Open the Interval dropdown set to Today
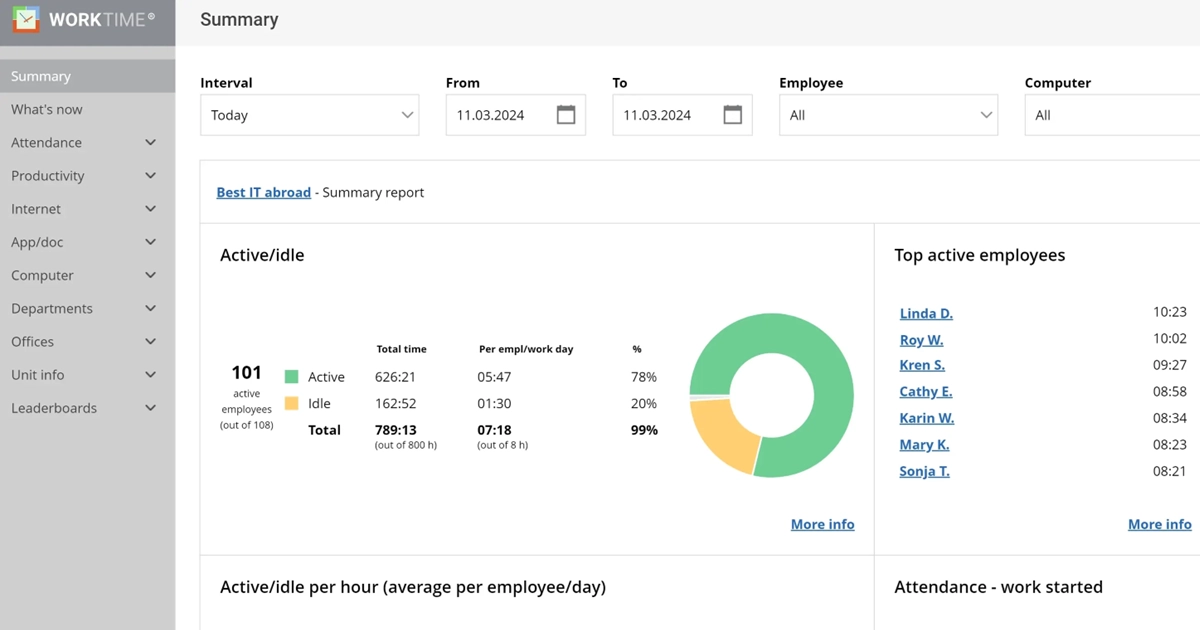Image resolution: width=1200 pixels, height=630 pixels. pos(310,115)
